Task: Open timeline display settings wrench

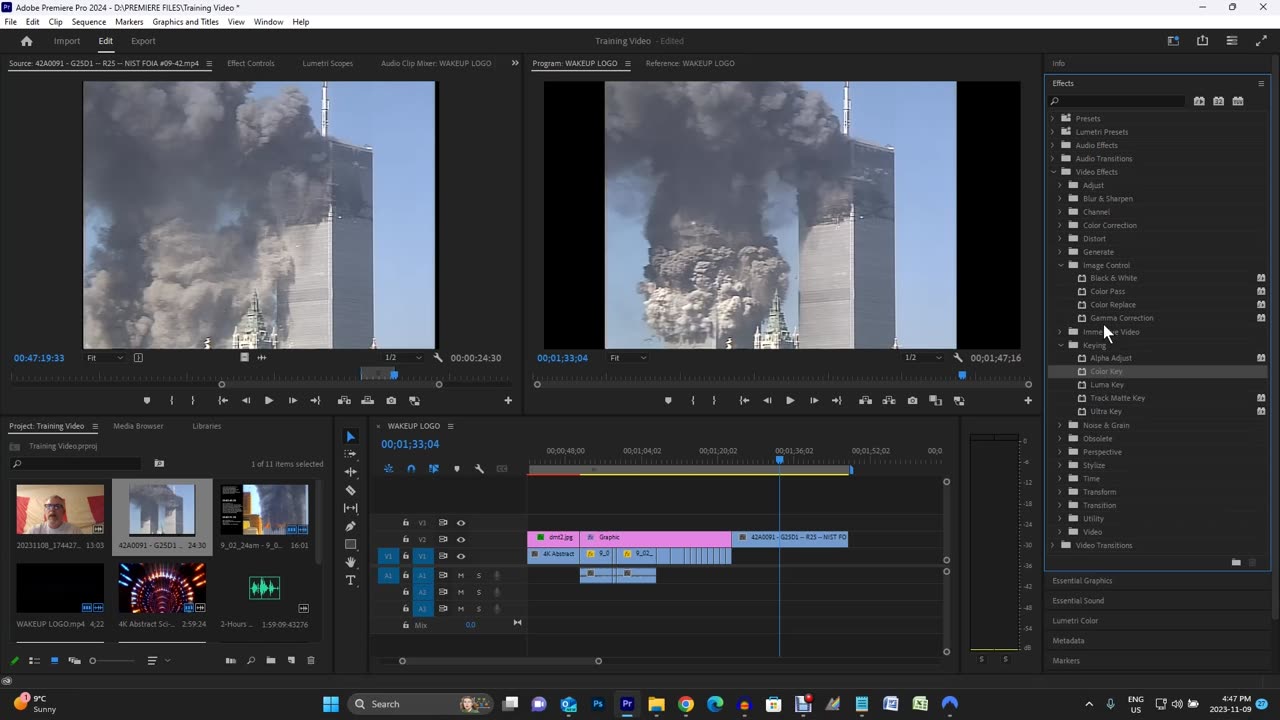Action: point(479,469)
